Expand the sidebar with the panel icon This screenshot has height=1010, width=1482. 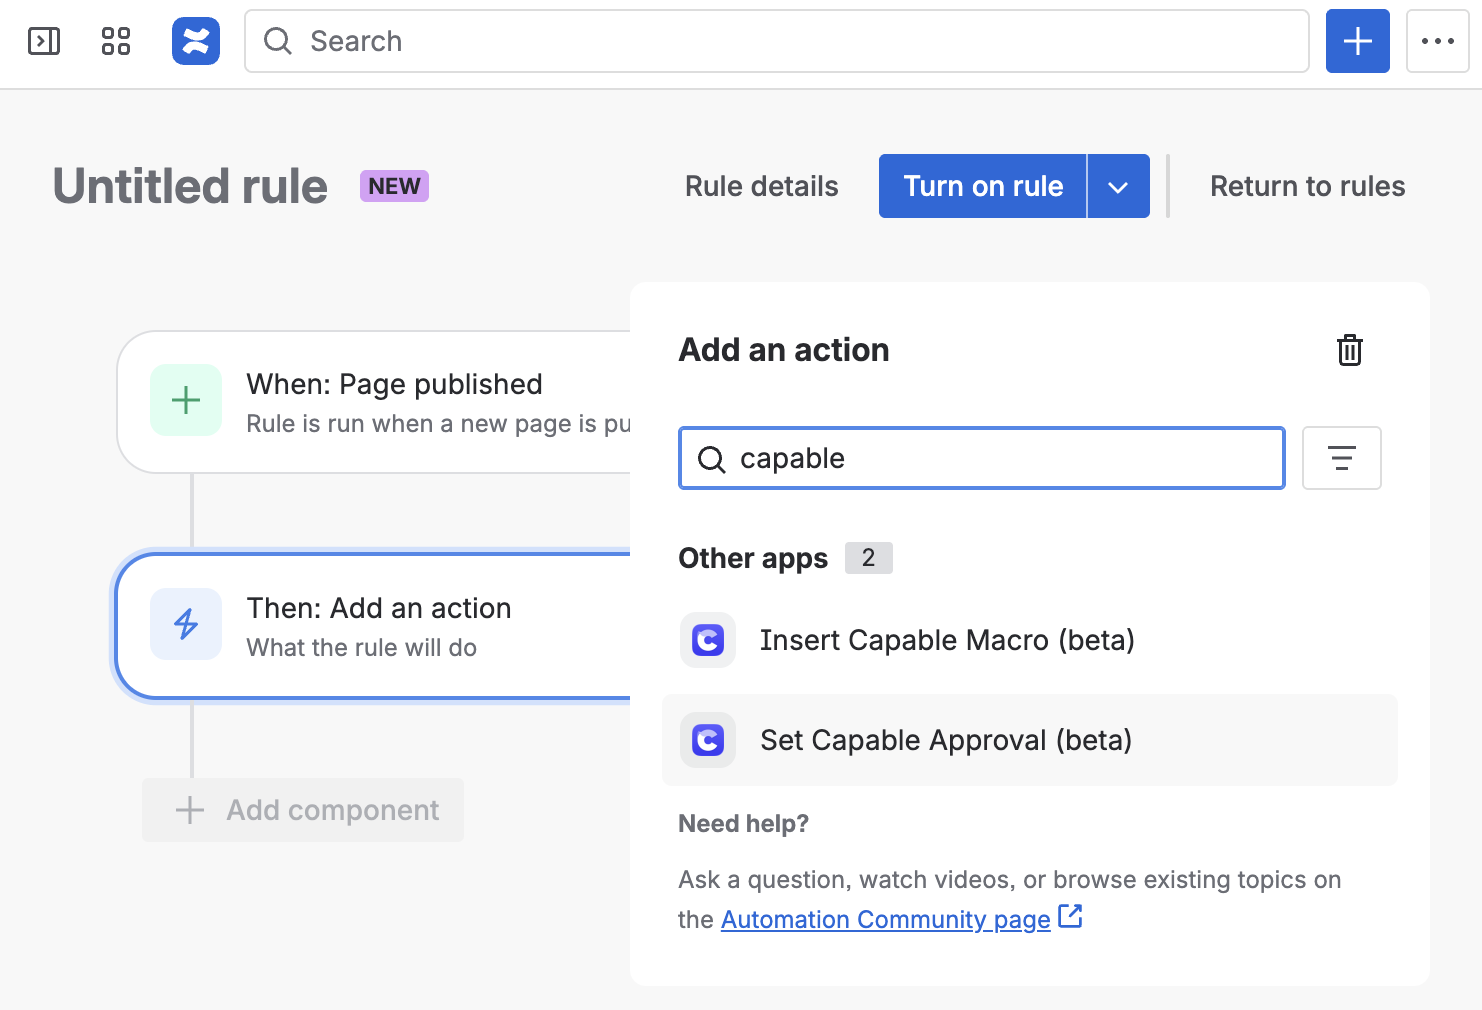[44, 41]
